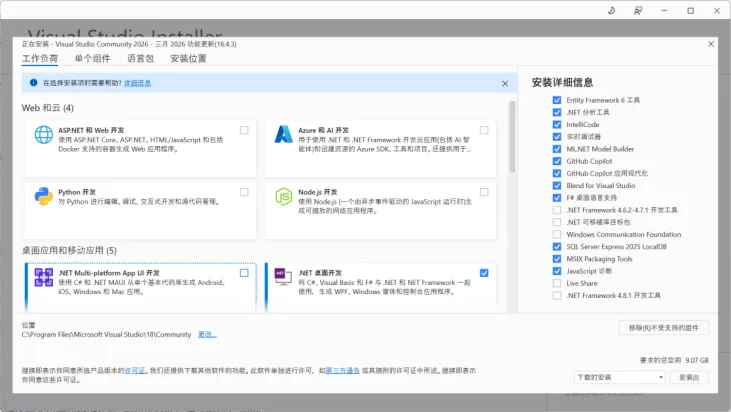Toggle dark theme moon icon in title bar
This screenshot has width=731, height=412.
click(x=611, y=10)
